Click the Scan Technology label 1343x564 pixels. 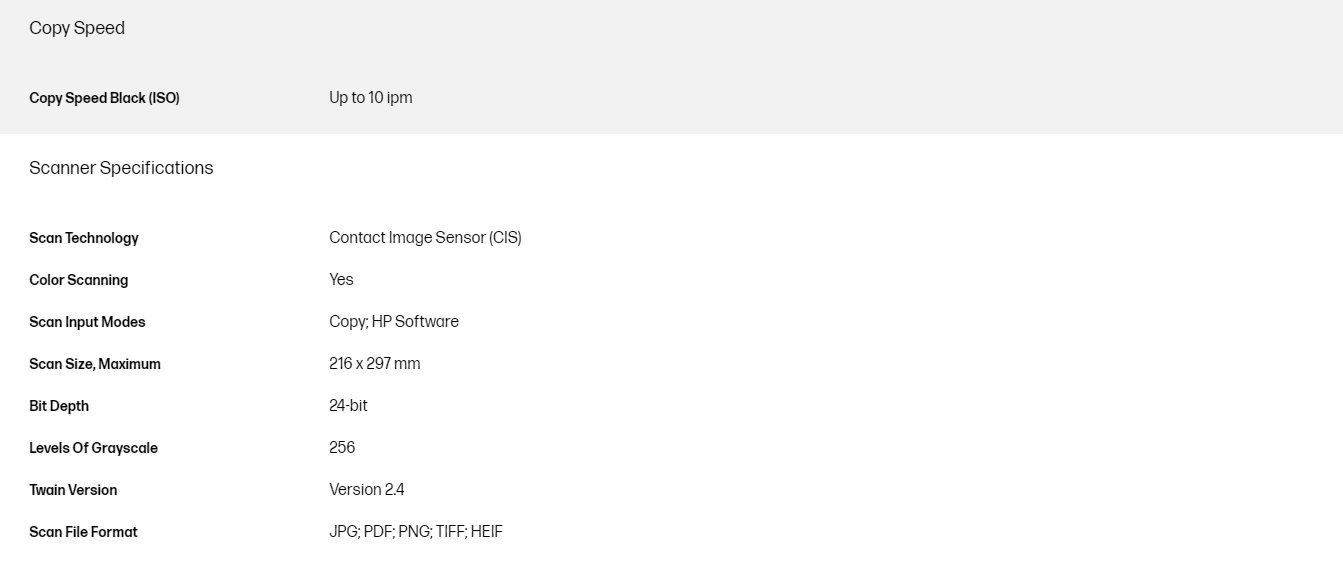(x=84, y=238)
